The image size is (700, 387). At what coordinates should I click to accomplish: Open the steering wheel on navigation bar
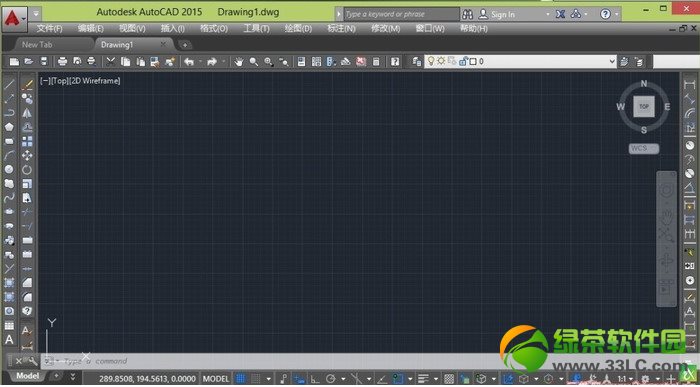(666, 191)
